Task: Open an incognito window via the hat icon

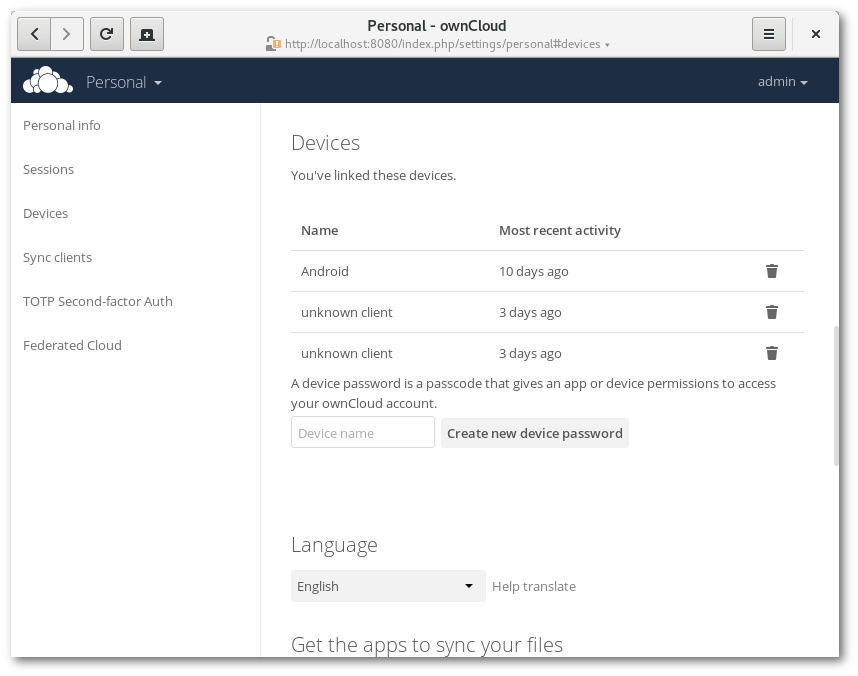Action: 147,33
